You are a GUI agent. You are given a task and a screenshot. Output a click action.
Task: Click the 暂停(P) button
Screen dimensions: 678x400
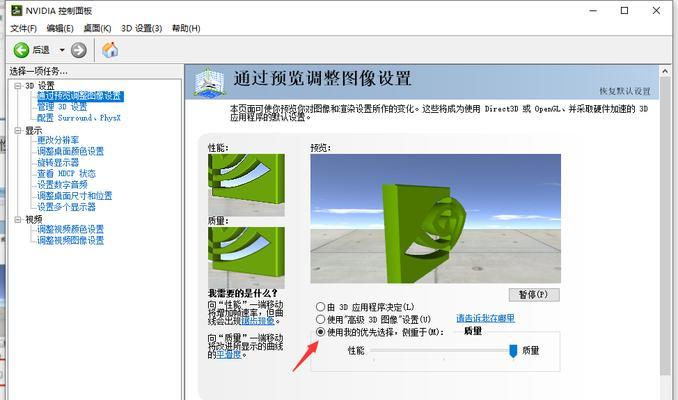(534, 294)
